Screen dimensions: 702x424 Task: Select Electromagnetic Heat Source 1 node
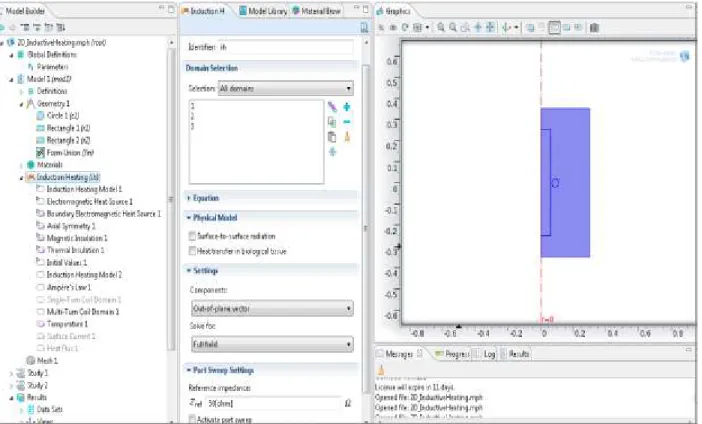click(90, 202)
